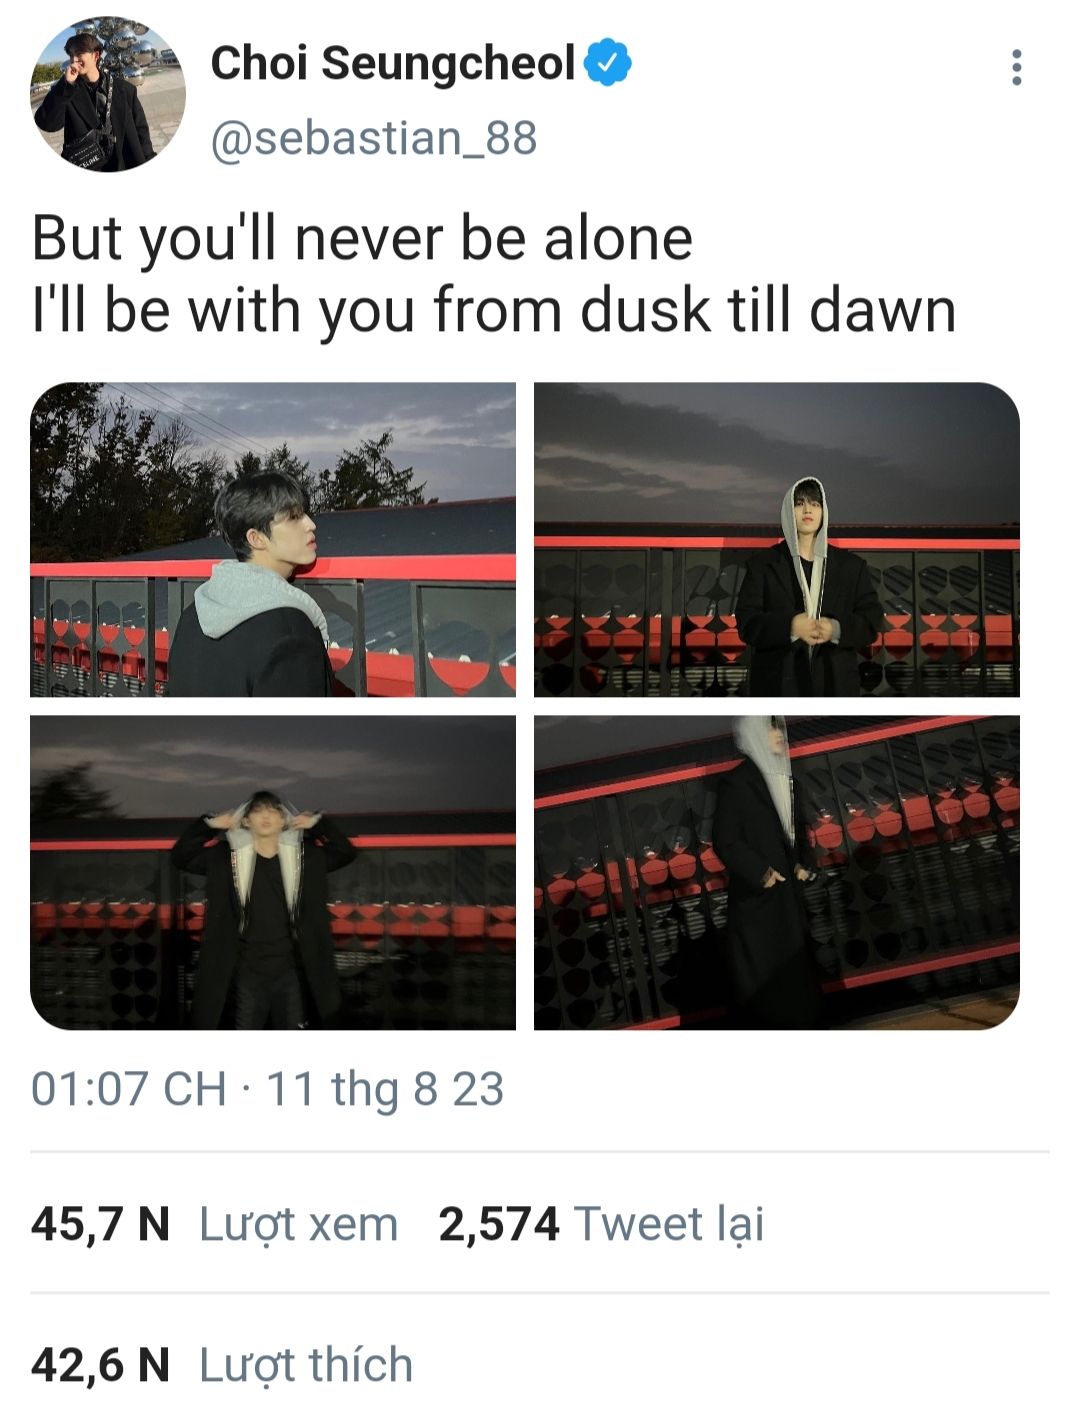Viewport: 1080px width, 1422px height.
Task: Click the Tweet lại label
Action: (x=669, y=1224)
